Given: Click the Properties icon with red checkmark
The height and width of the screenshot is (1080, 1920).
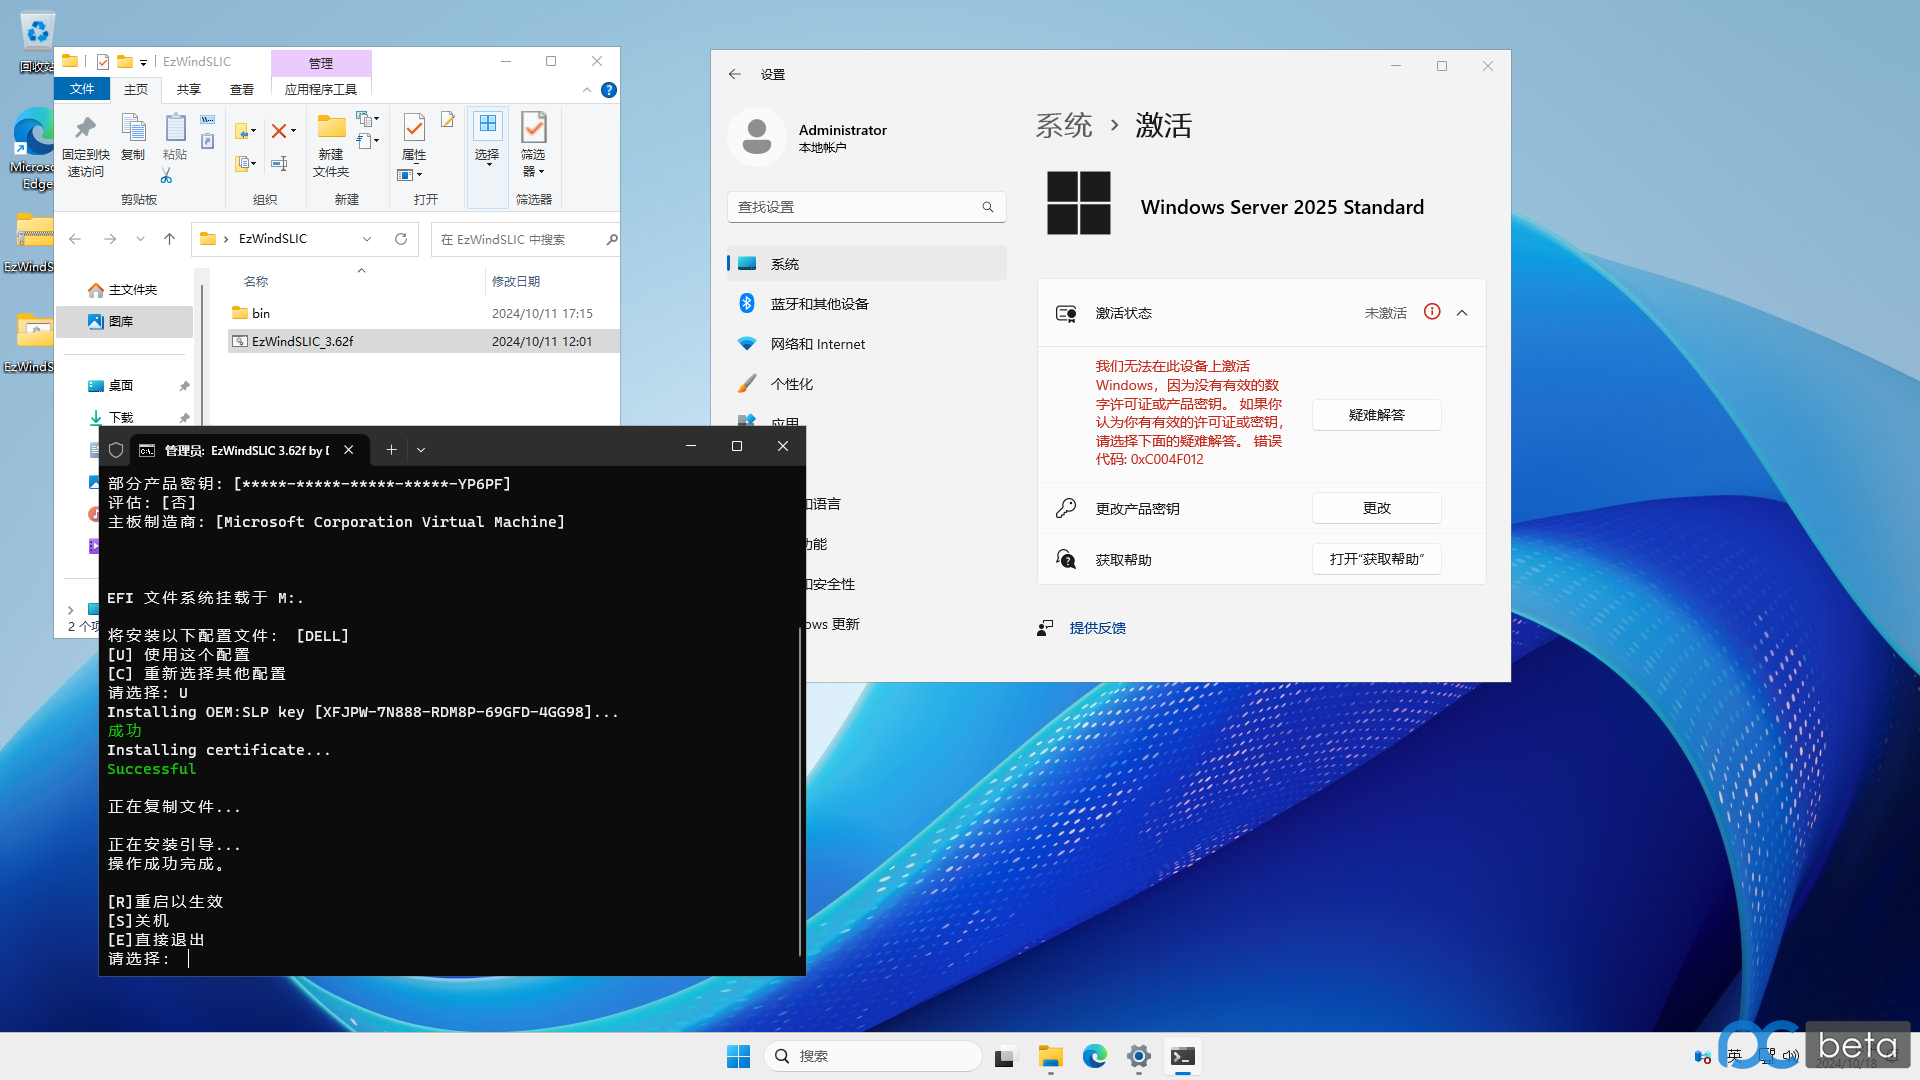Looking at the screenshot, I should (x=414, y=127).
